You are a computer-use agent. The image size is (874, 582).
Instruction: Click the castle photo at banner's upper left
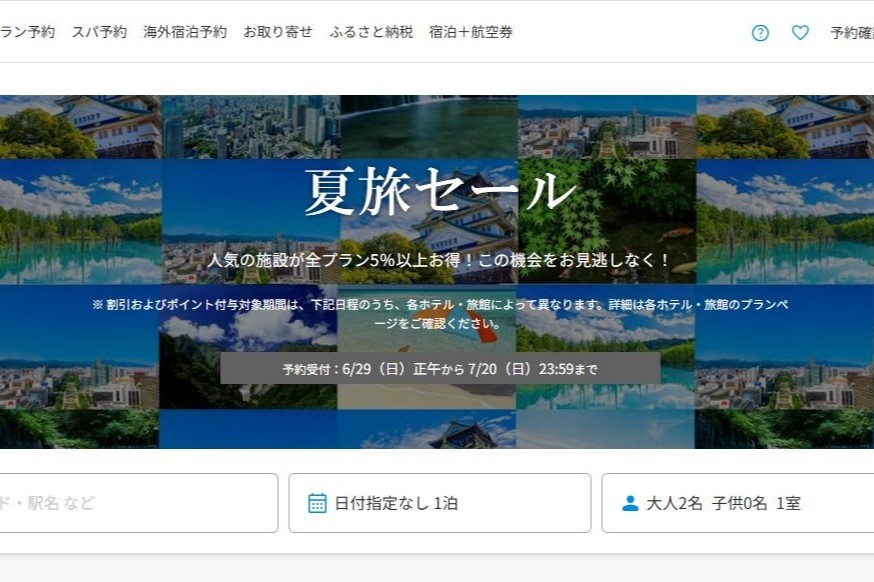pos(80,127)
